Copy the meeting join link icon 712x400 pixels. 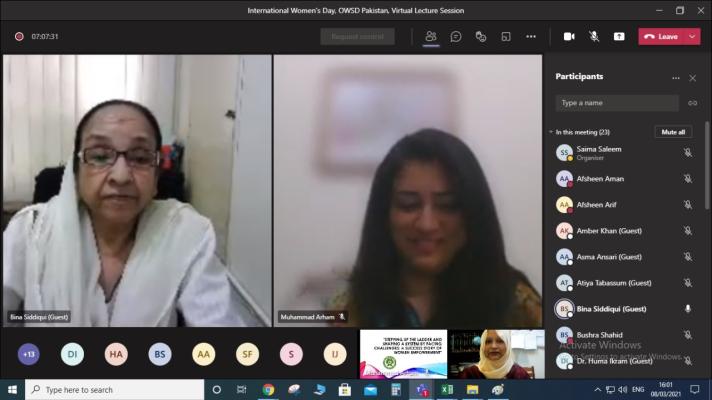[692, 103]
